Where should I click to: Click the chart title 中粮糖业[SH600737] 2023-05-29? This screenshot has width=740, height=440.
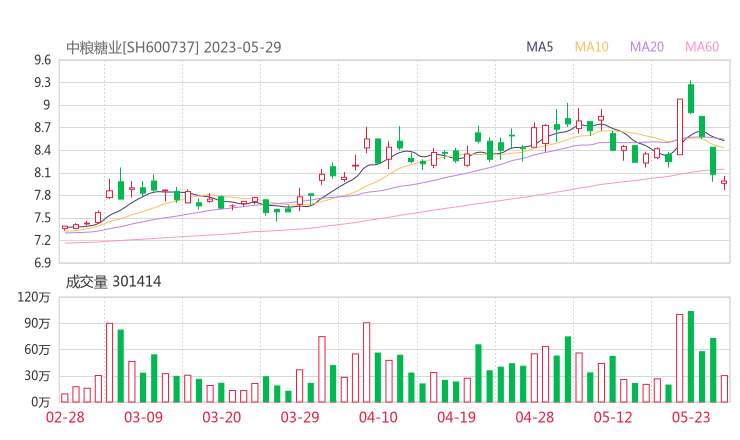pyautogui.click(x=173, y=48)
